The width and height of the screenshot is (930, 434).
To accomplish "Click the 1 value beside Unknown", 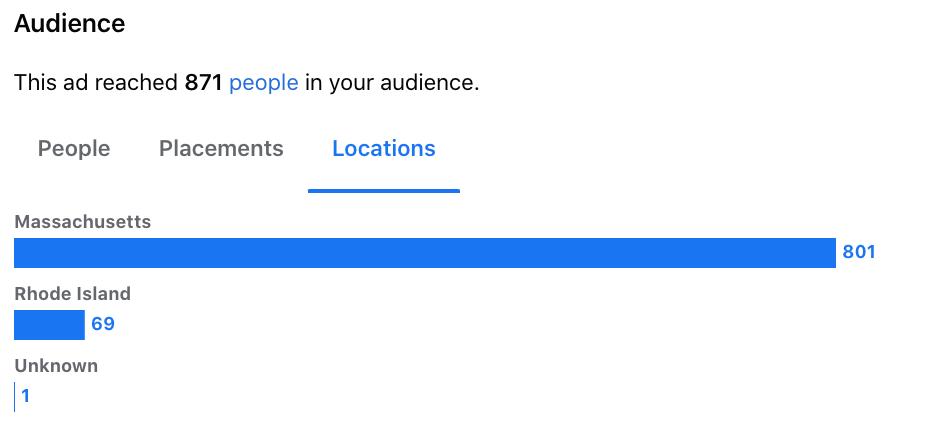I will pyautogui.click(x=26, y=396).
